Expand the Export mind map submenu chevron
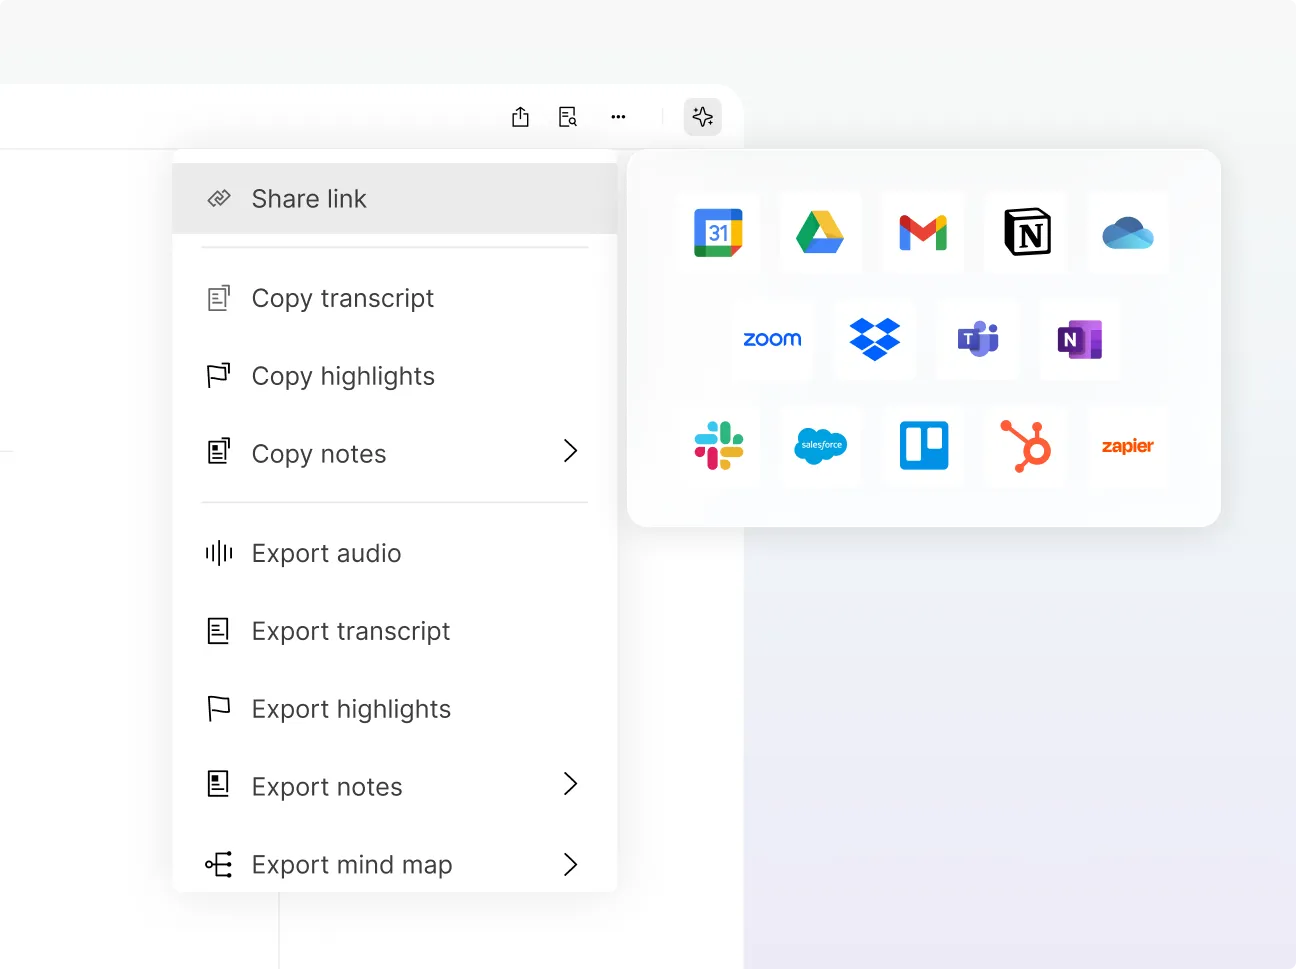This screenshot has width=1296, height=969. (570, 864)
